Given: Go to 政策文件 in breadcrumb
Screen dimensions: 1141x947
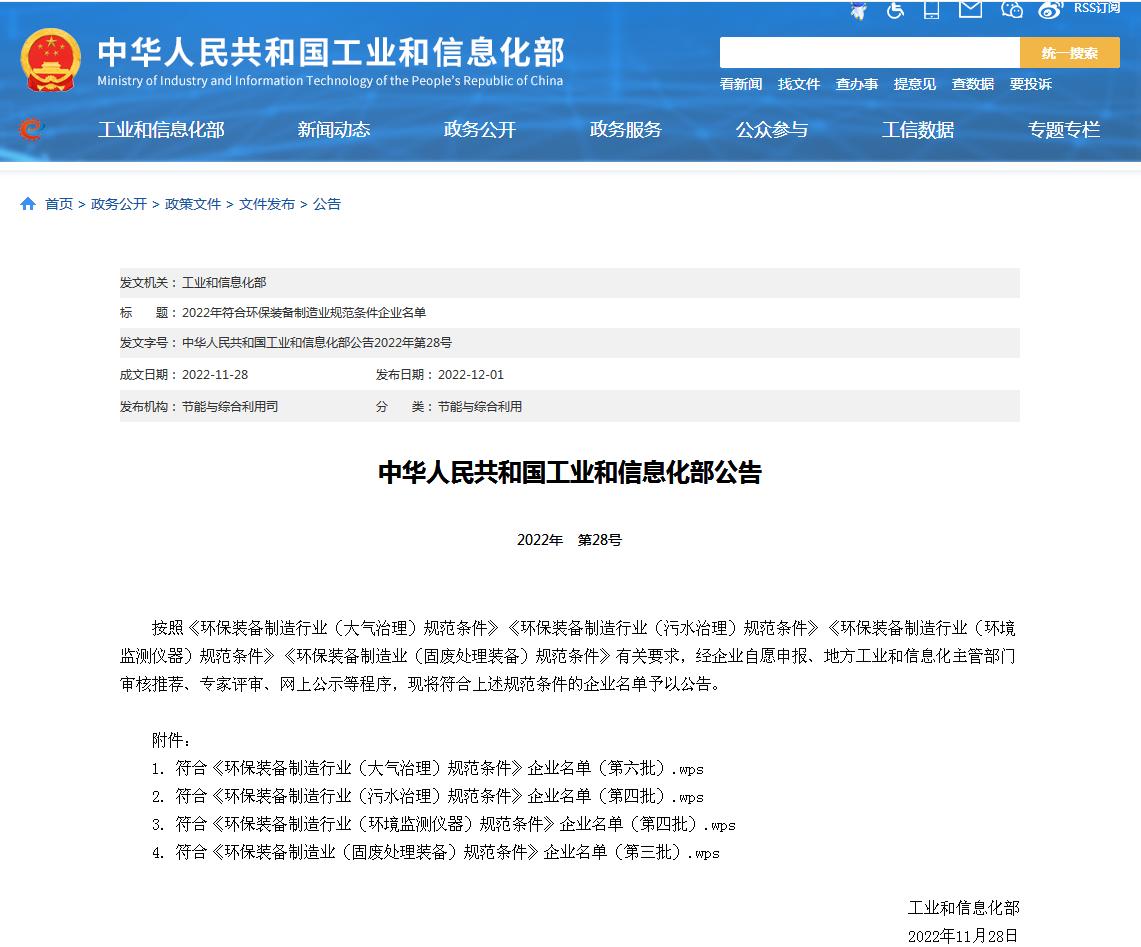Looking at the screenshot, I should pos(193,204).
